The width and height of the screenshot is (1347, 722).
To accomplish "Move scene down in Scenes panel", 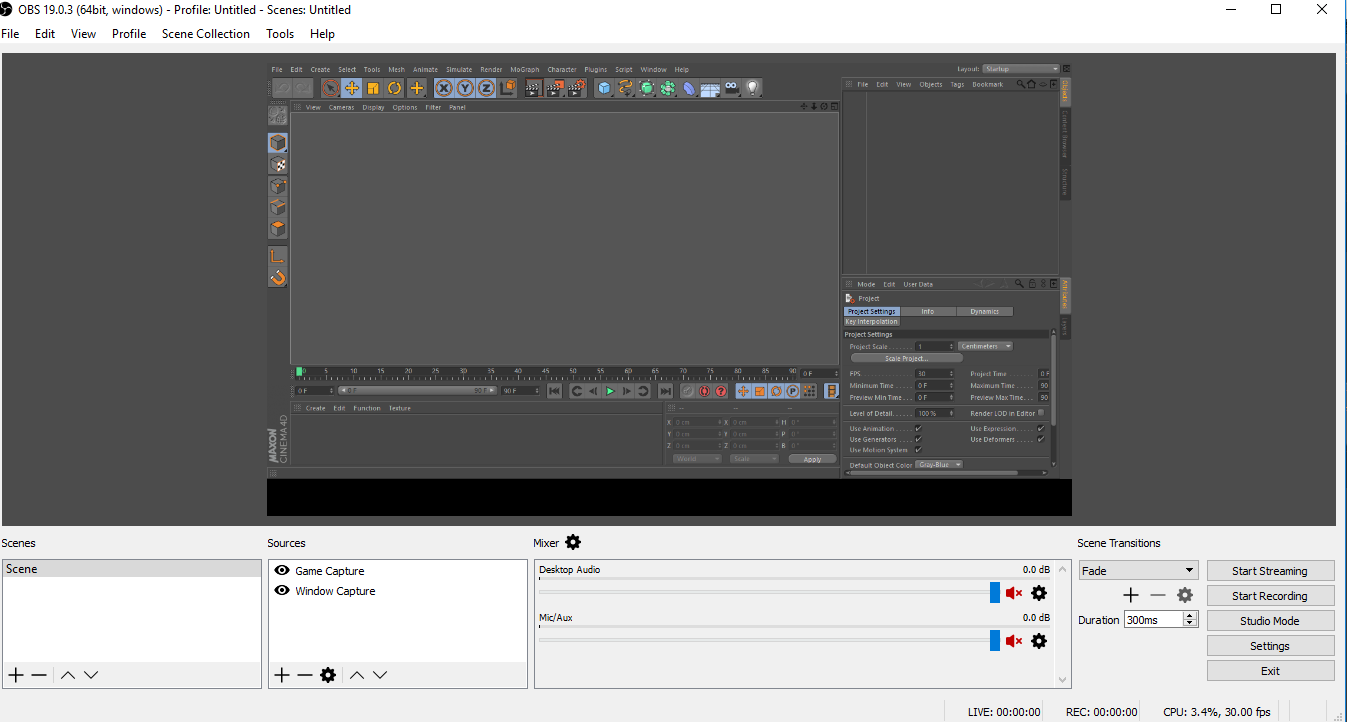I will [x=91, y=675].
